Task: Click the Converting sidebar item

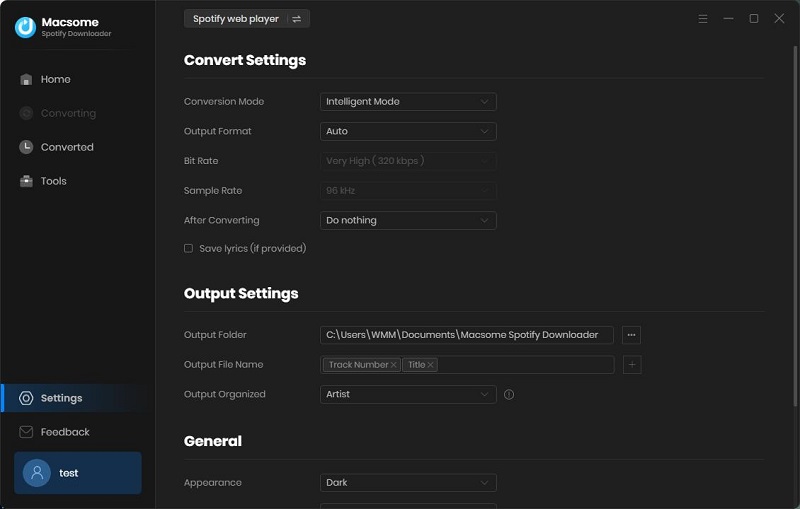Action: coord(68,113)
